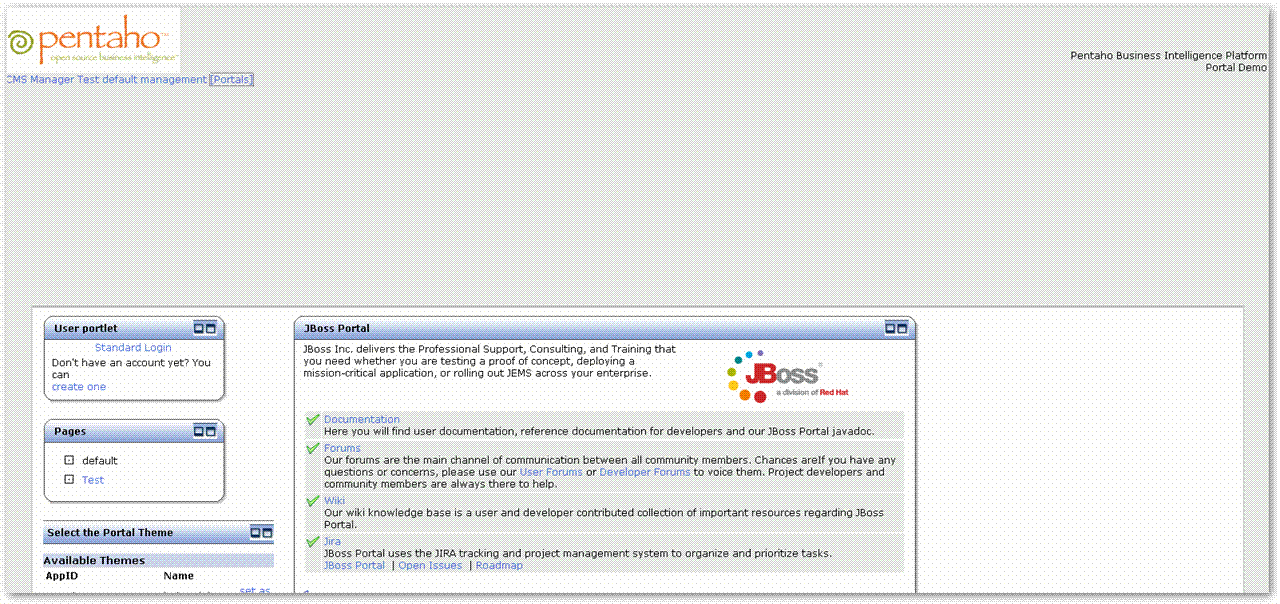Viewport: 1280px width, 604px height.
Task: Open the Roadmap link
Action: 499,566
